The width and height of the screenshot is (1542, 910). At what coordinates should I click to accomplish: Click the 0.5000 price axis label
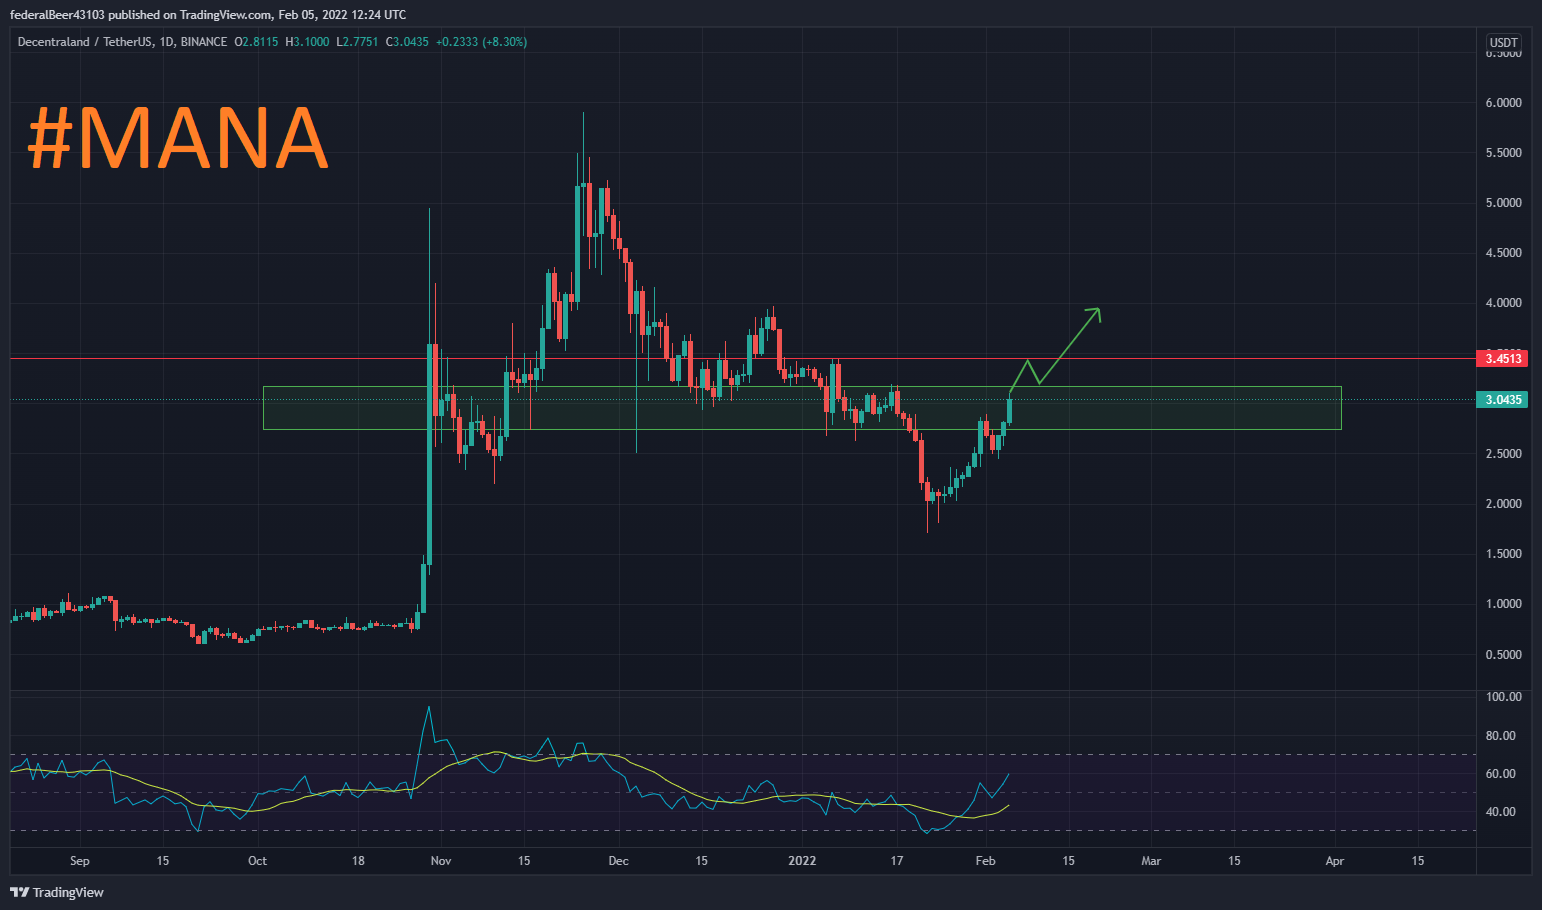(1504, 655)
